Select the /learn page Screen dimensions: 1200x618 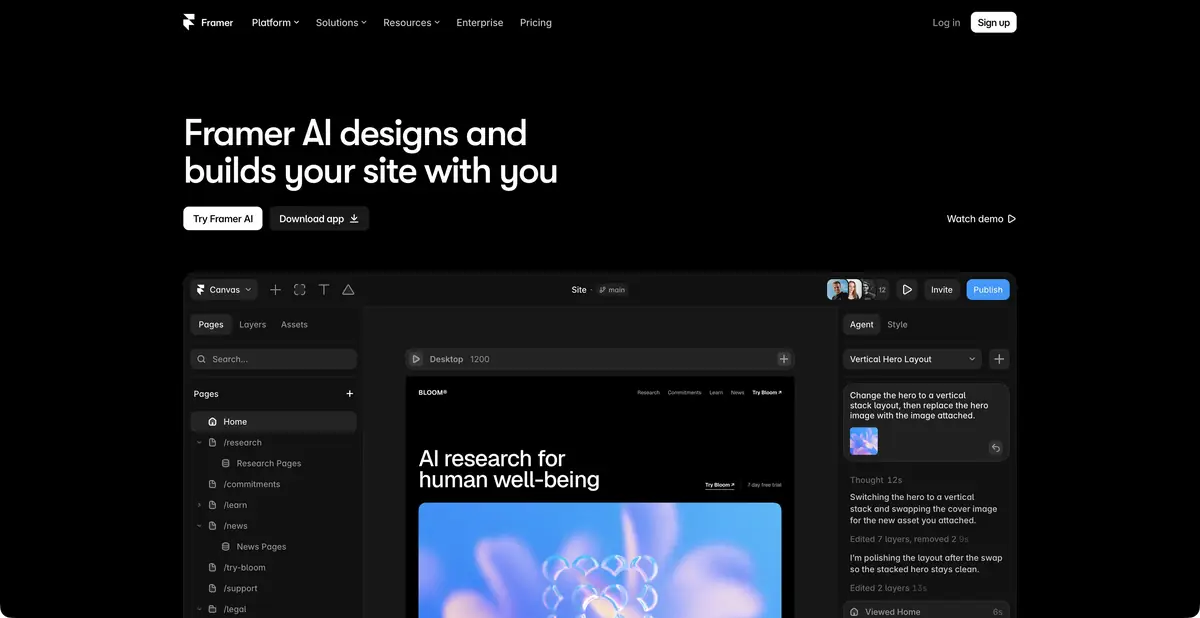point(235,506)
